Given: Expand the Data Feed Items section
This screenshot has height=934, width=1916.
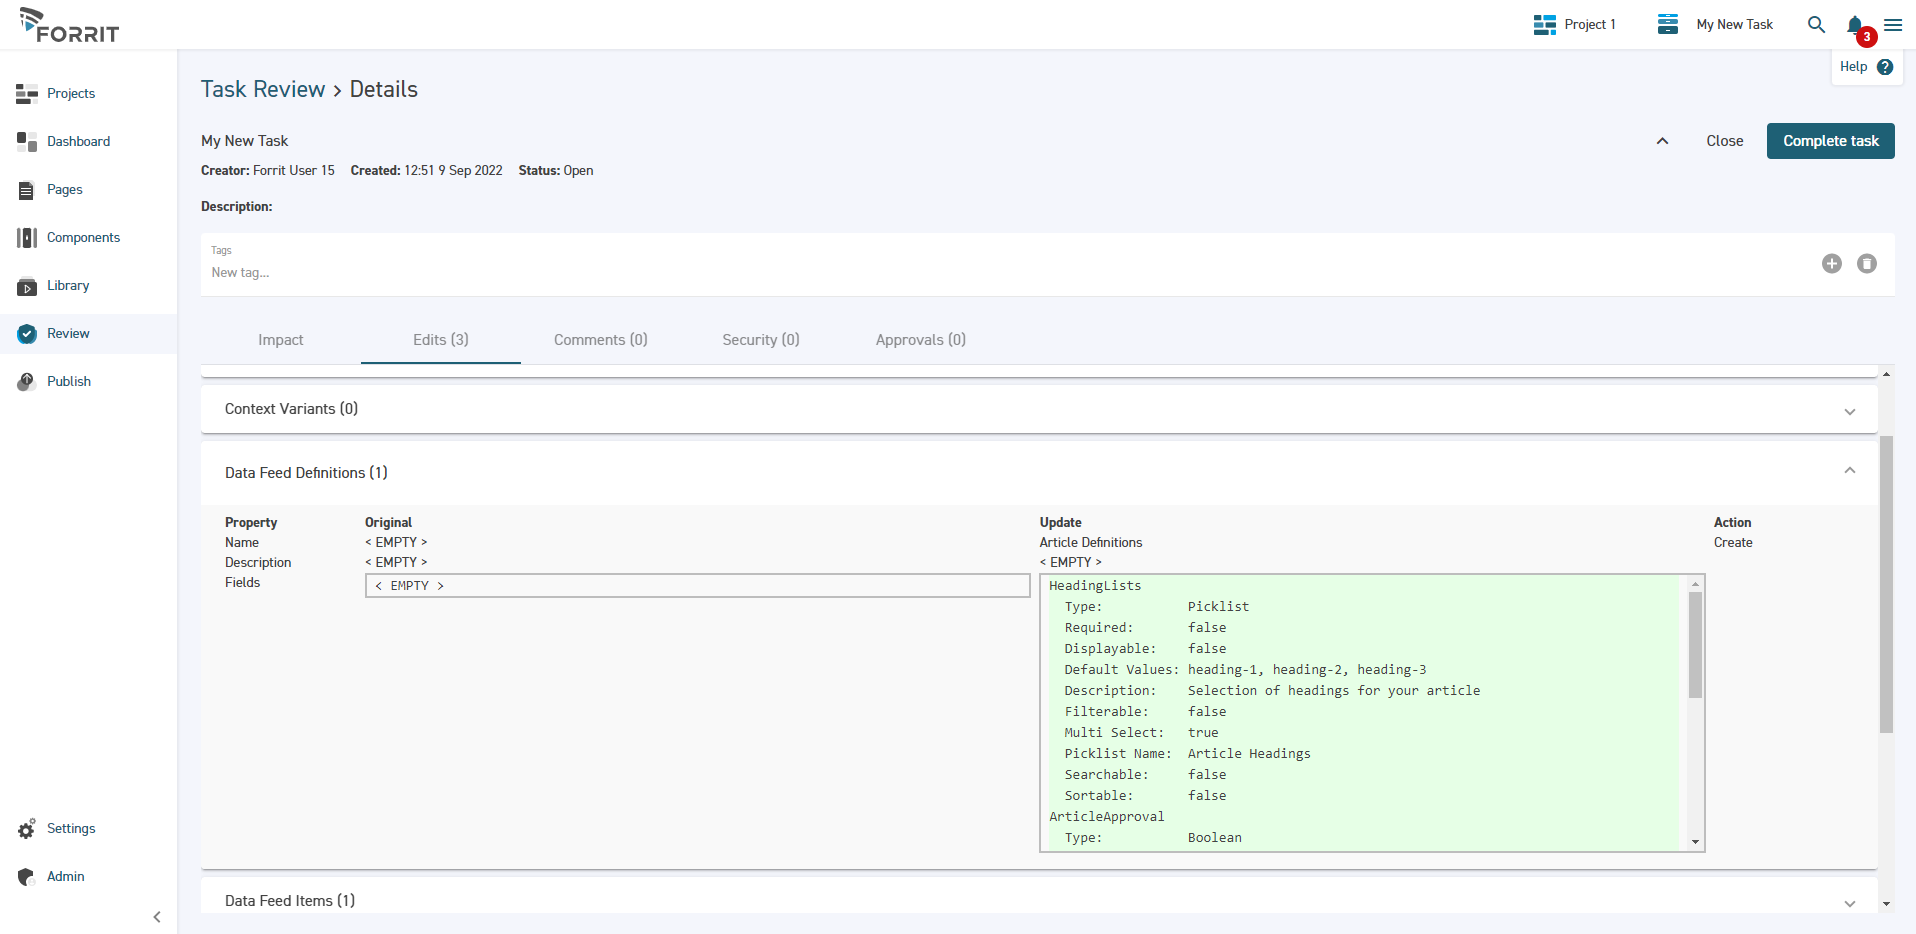Looking at the screenshot, I should pyautogui.click(x=1849, y=902).
